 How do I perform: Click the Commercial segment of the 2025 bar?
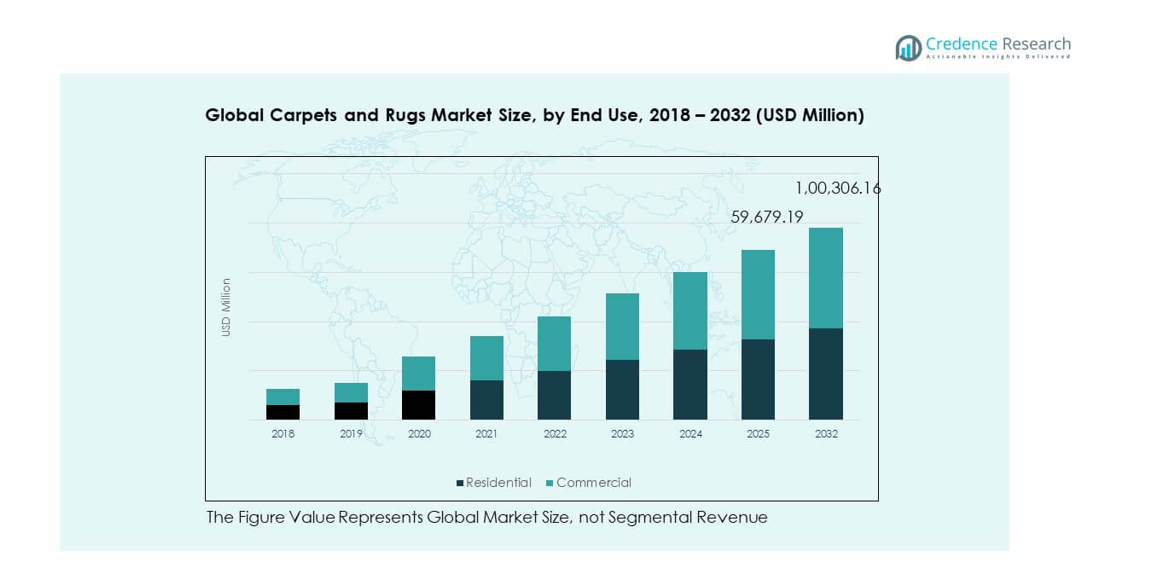click(x=758, y=294)
